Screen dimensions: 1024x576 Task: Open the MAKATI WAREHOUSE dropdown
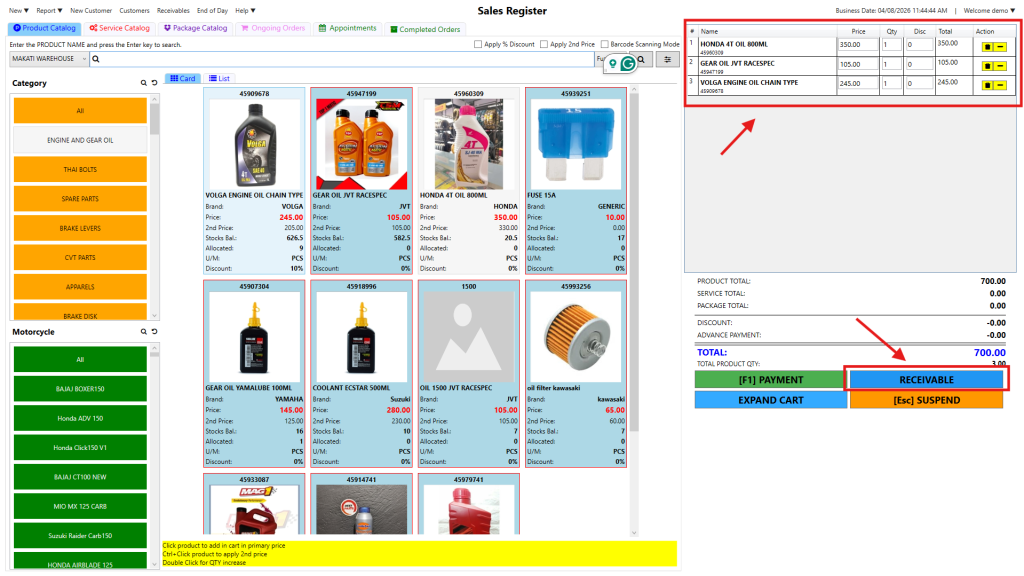[48, 60]
